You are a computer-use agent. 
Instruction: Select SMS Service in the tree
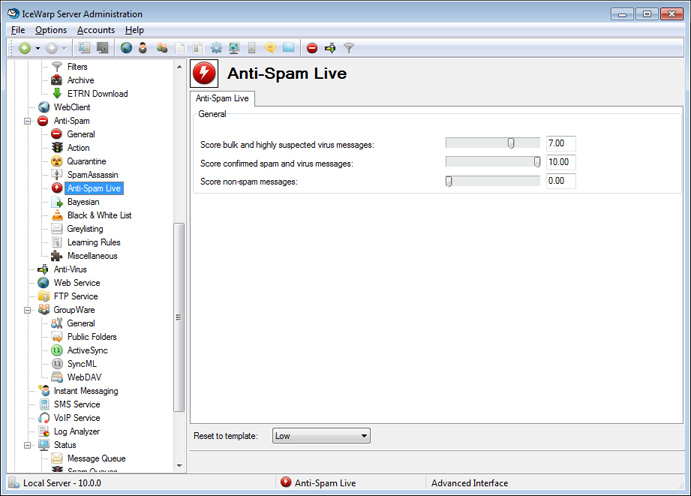tap(77, 404)
